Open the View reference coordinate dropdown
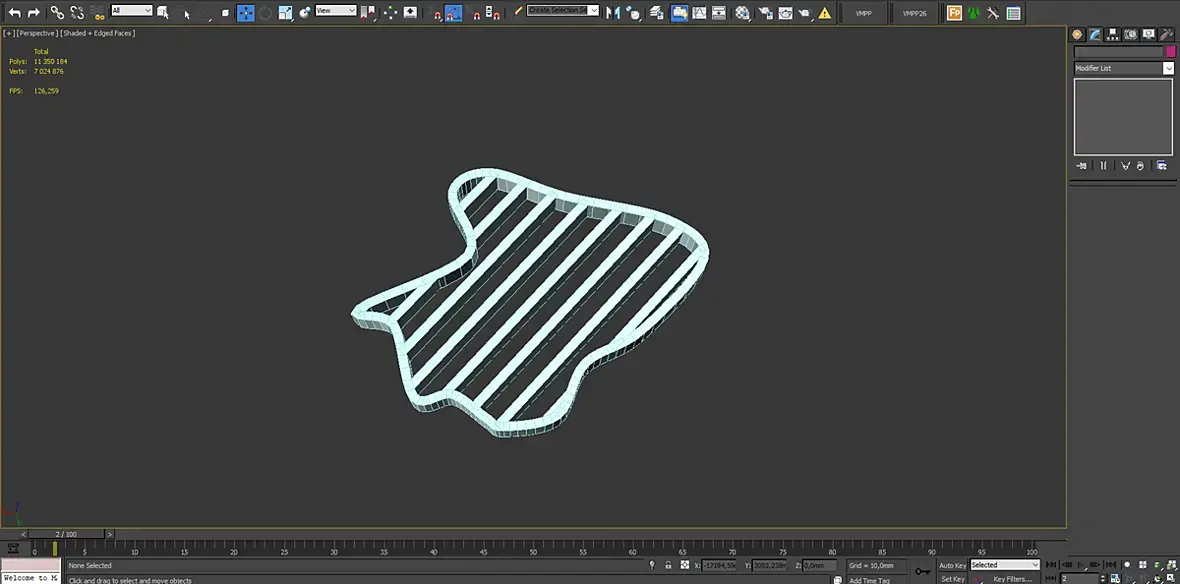The width and height of the screenshot is (1180, 584). [x=336, y=11]
